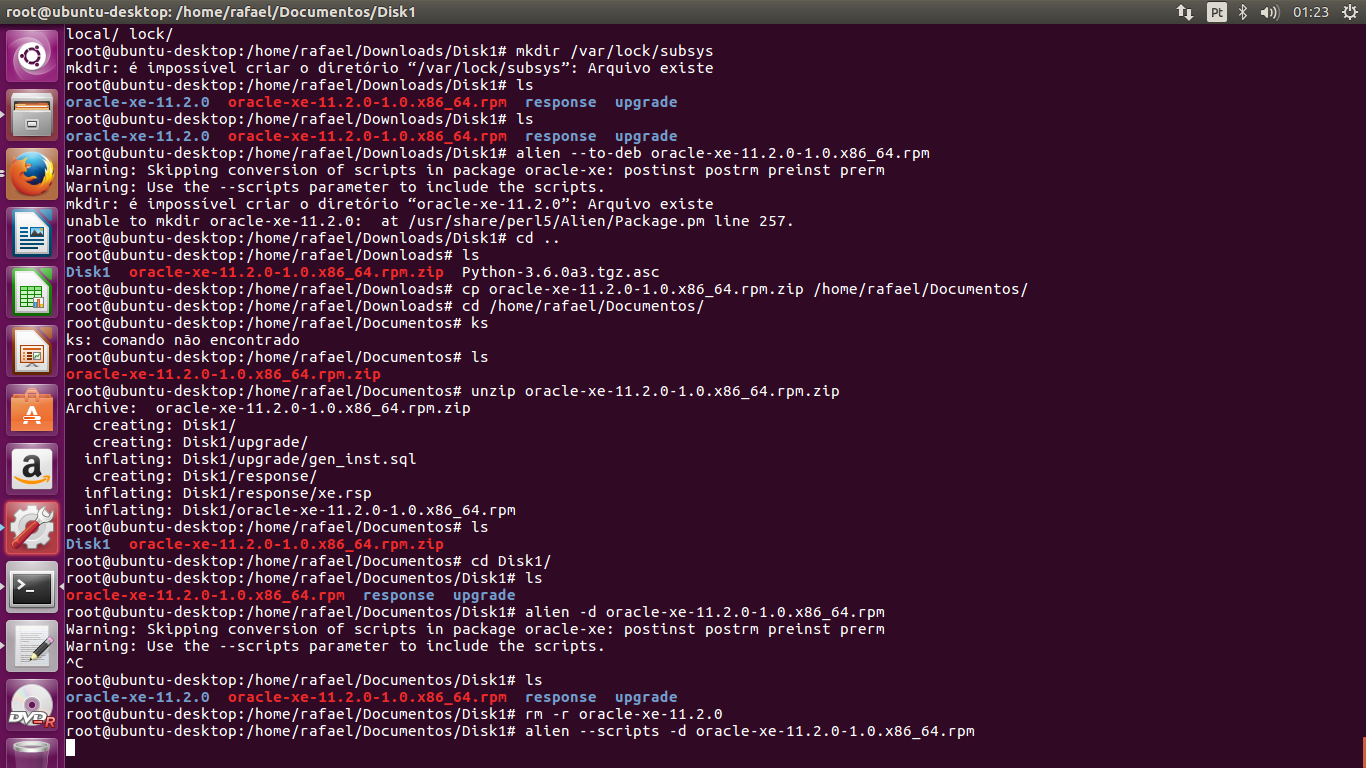1366x768 pixels.
Task: Open the Pt keyboard layout menu
Action: point(1217,12)
